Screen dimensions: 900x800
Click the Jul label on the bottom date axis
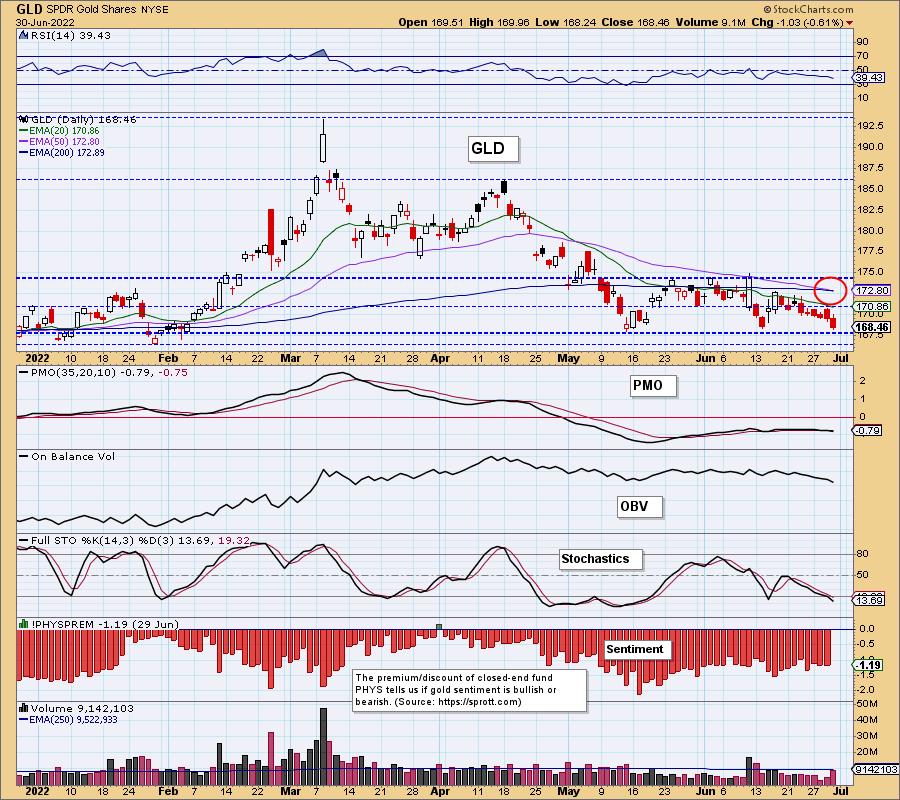pos(840,790)
